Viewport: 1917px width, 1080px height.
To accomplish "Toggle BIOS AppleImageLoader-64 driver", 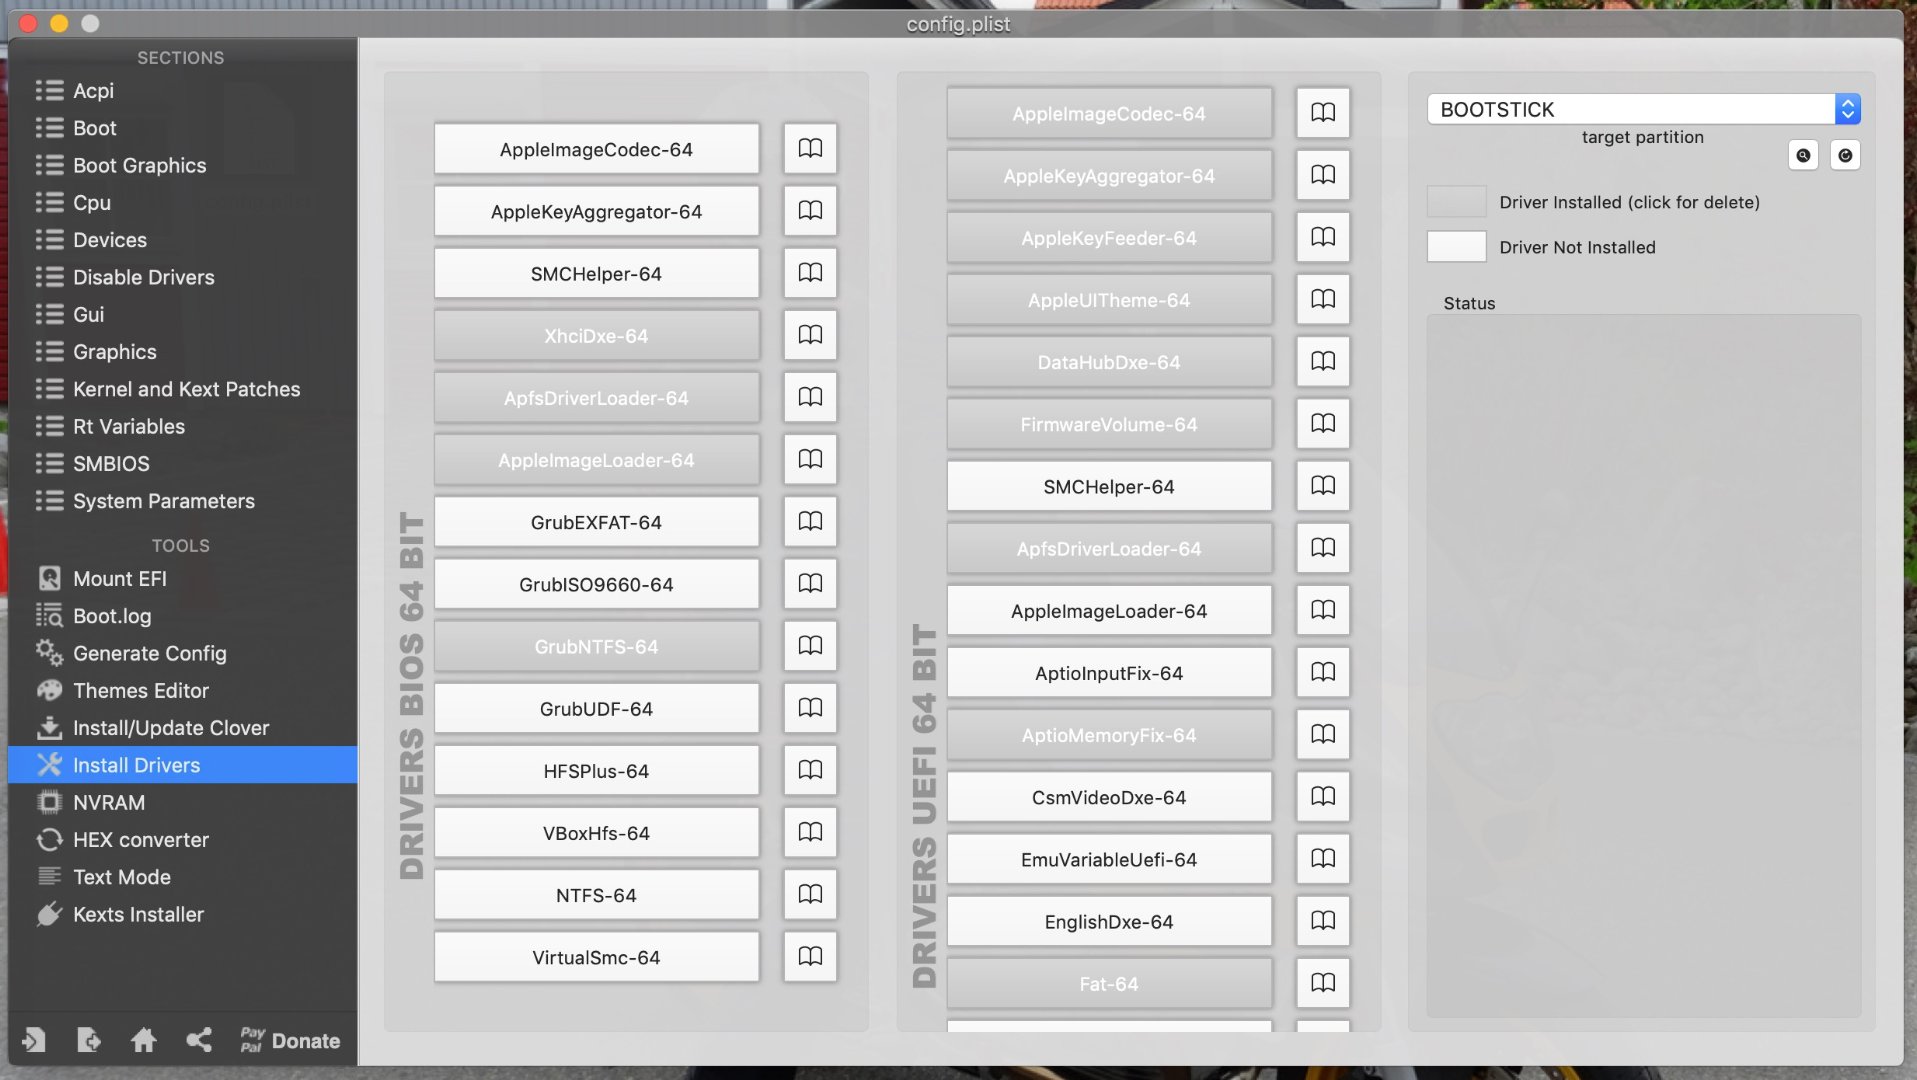I will (596, 460).
